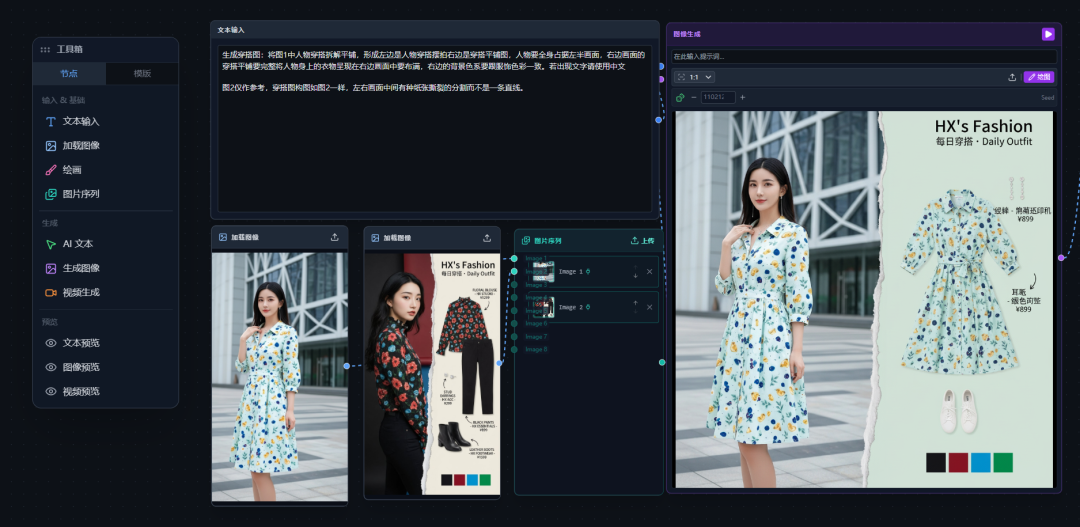This screenshot has width=1080, height=527.
Task: Decrease seed with the minus button
Action: point(694,97)
